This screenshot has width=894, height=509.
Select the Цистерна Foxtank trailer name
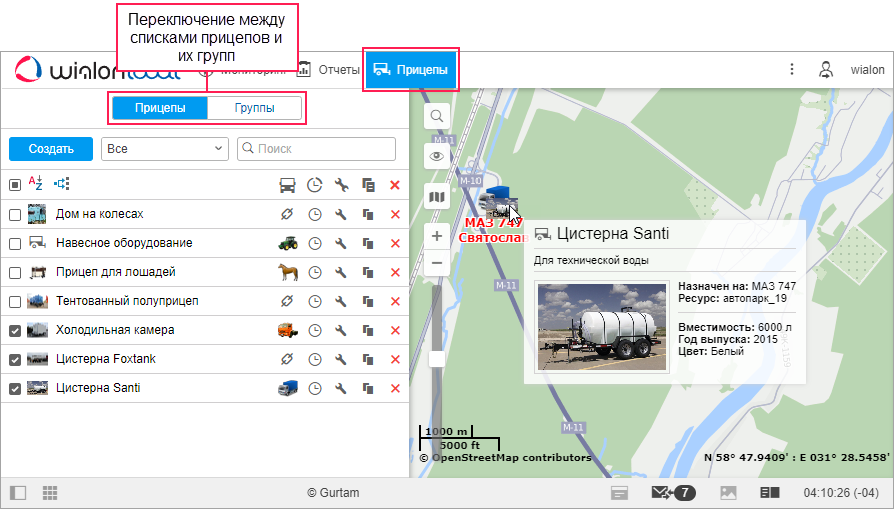106,359
